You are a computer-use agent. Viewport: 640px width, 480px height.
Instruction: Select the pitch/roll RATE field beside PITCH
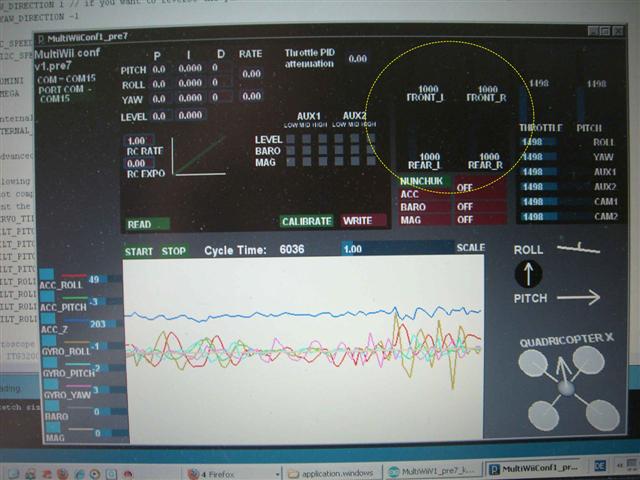[251, 74]
